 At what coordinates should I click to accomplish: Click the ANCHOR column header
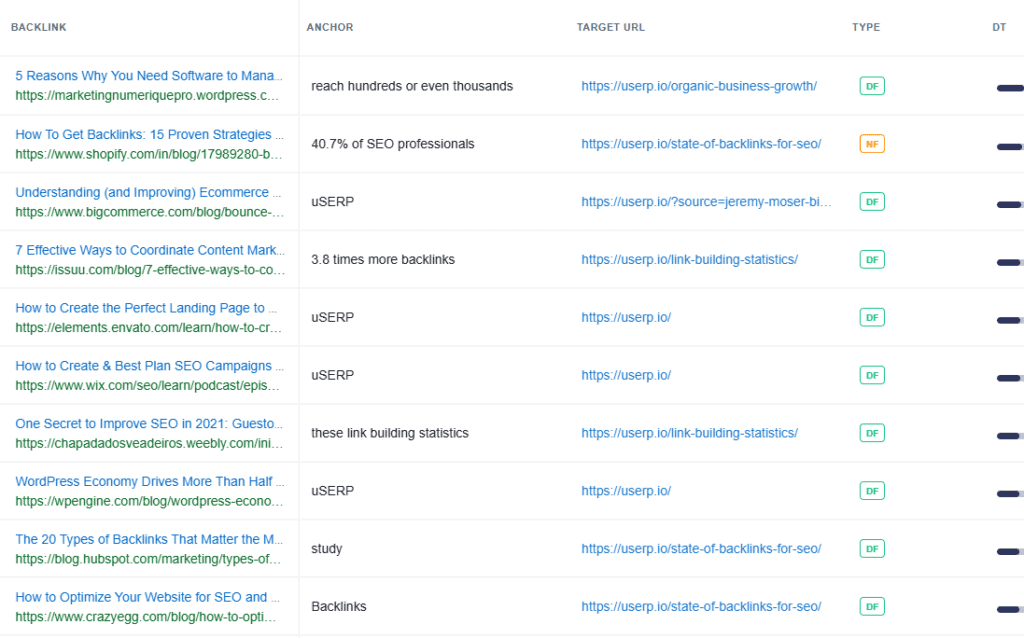click(330, 27)
